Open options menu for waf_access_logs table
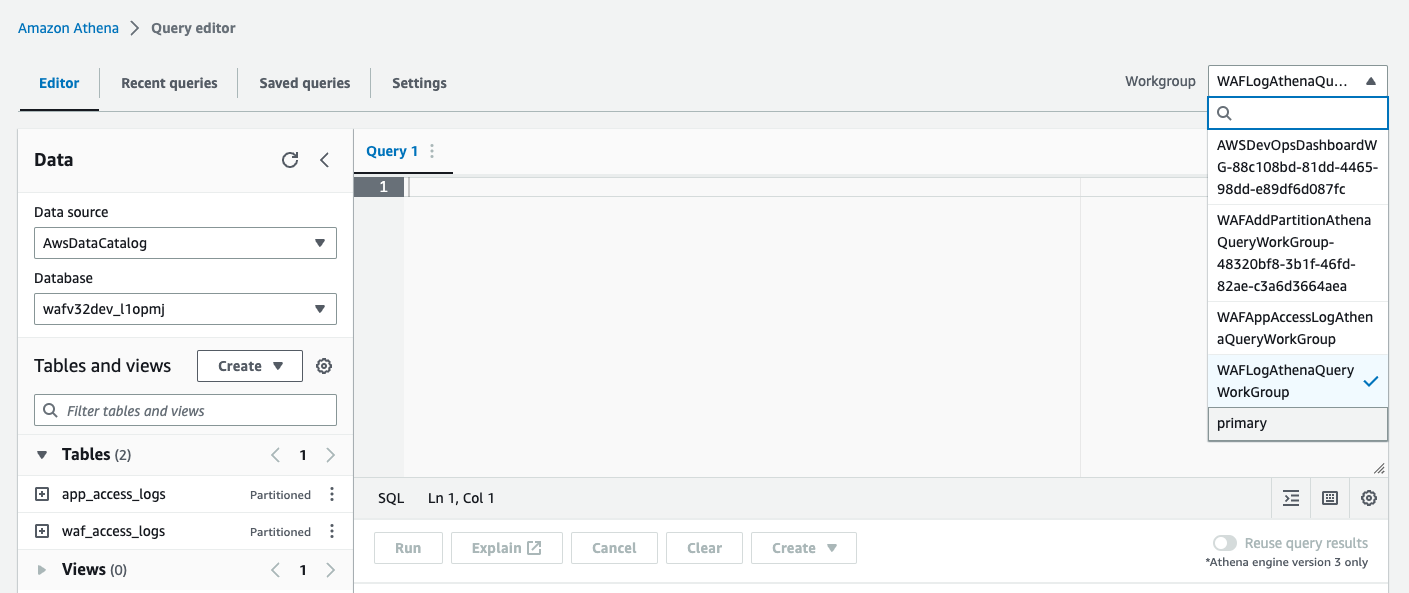 [331, 531]
